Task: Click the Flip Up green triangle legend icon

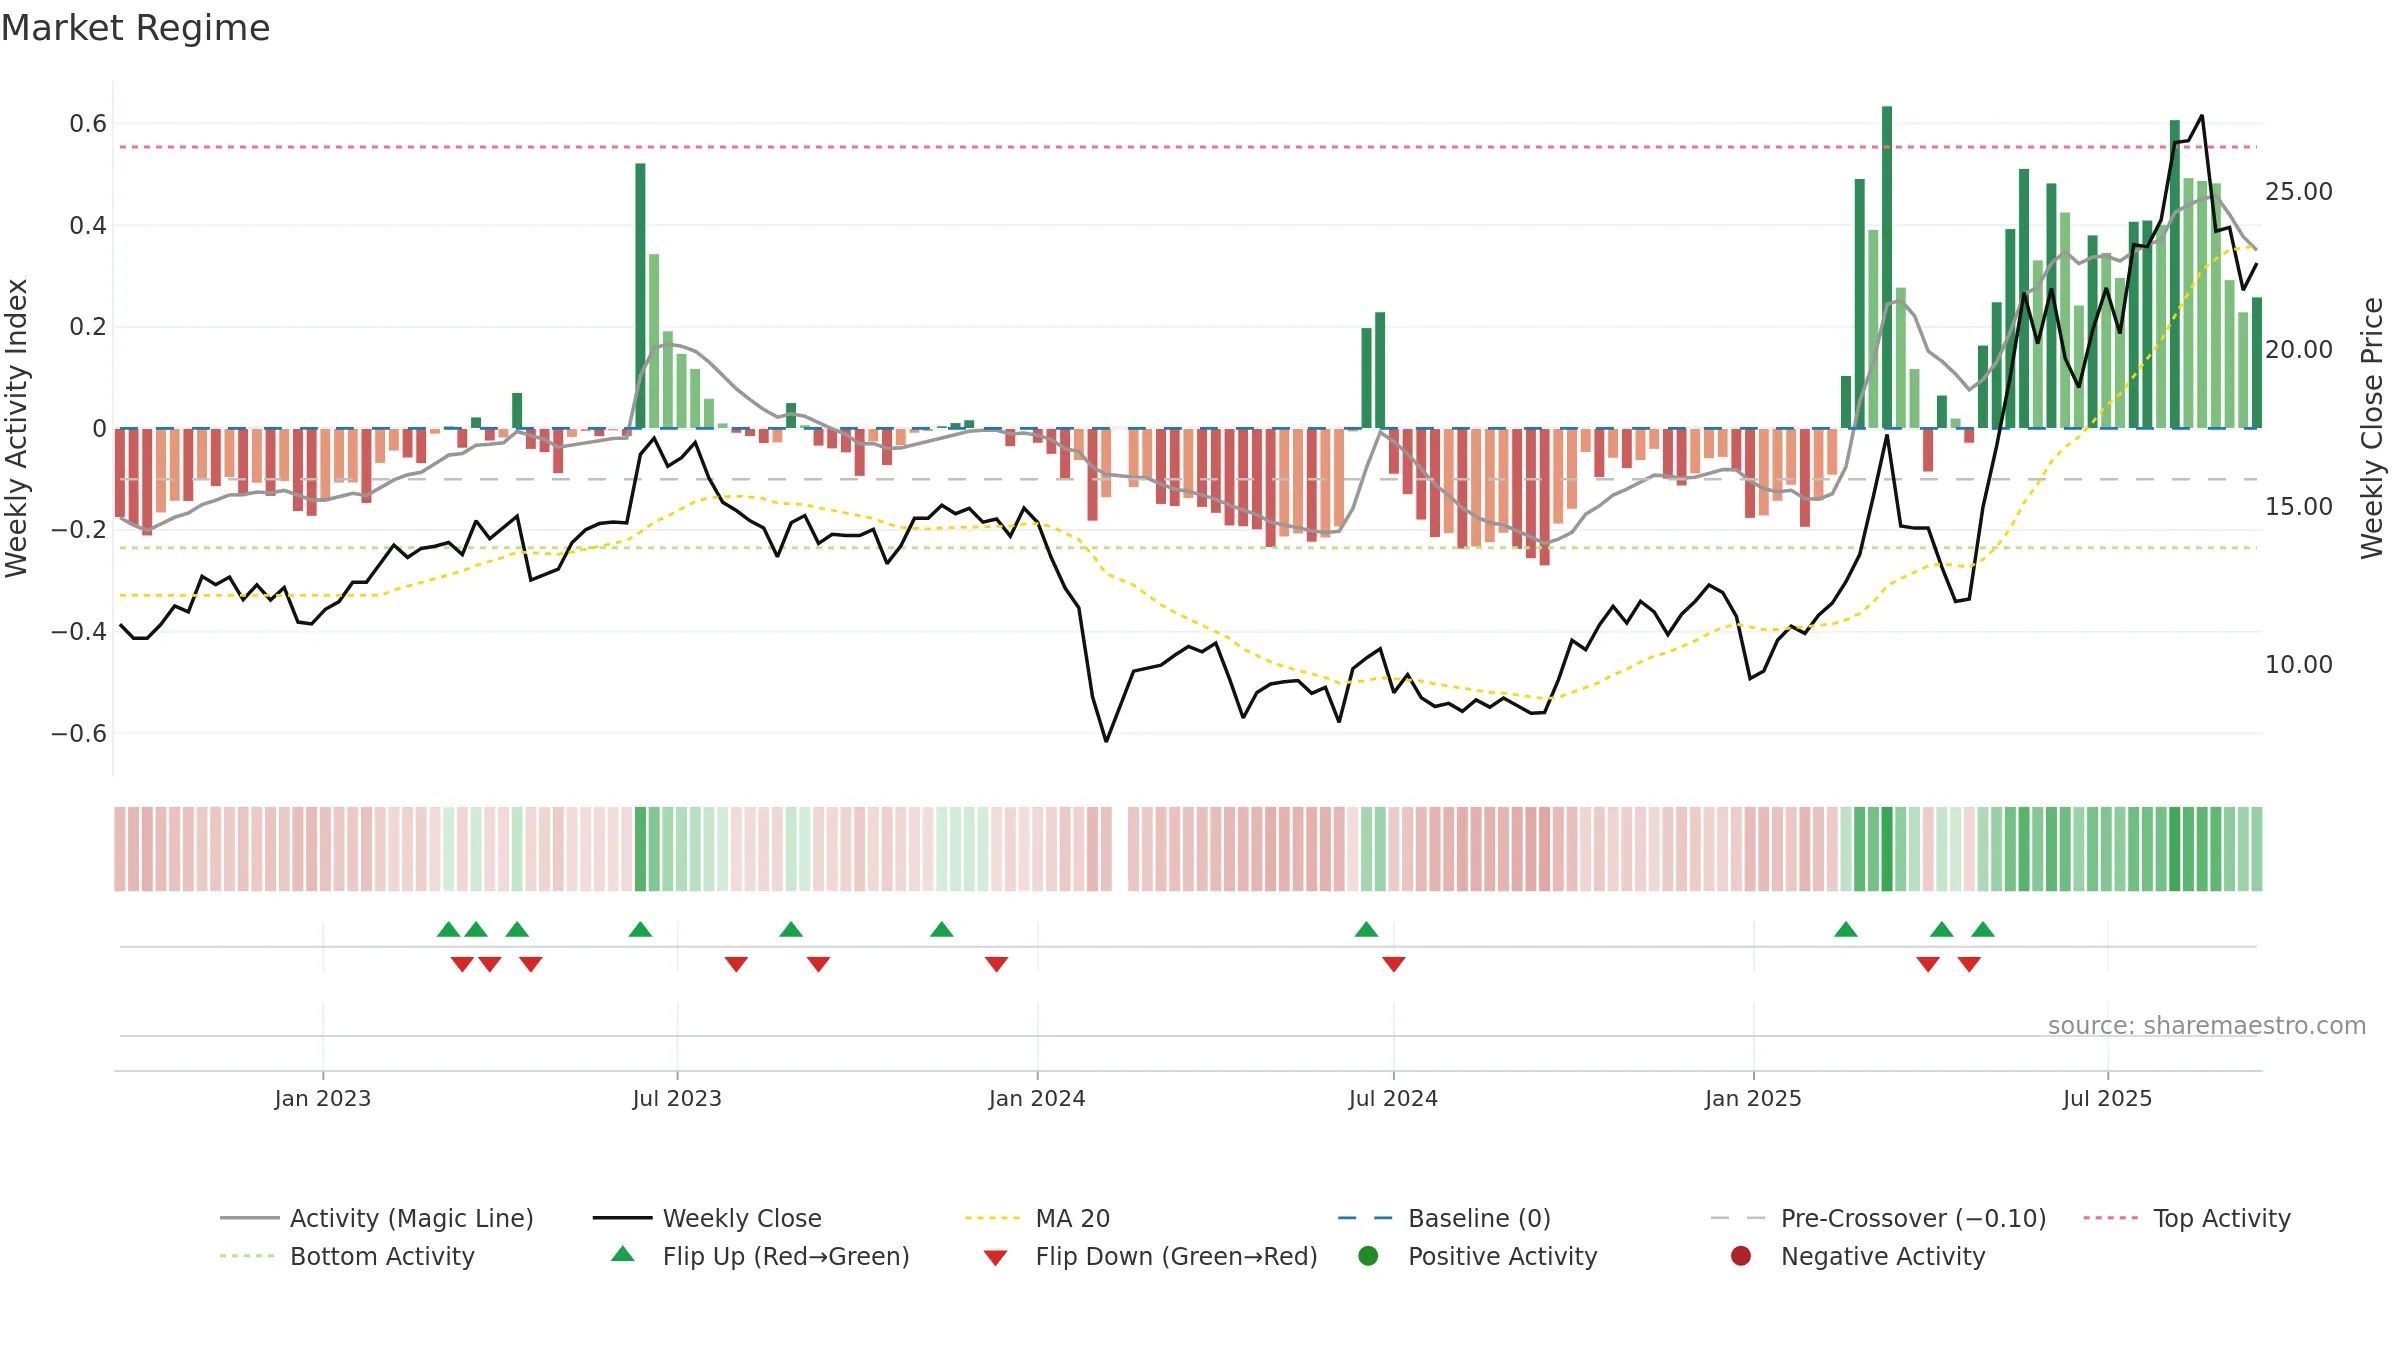Action: (x=622, y=1254)
